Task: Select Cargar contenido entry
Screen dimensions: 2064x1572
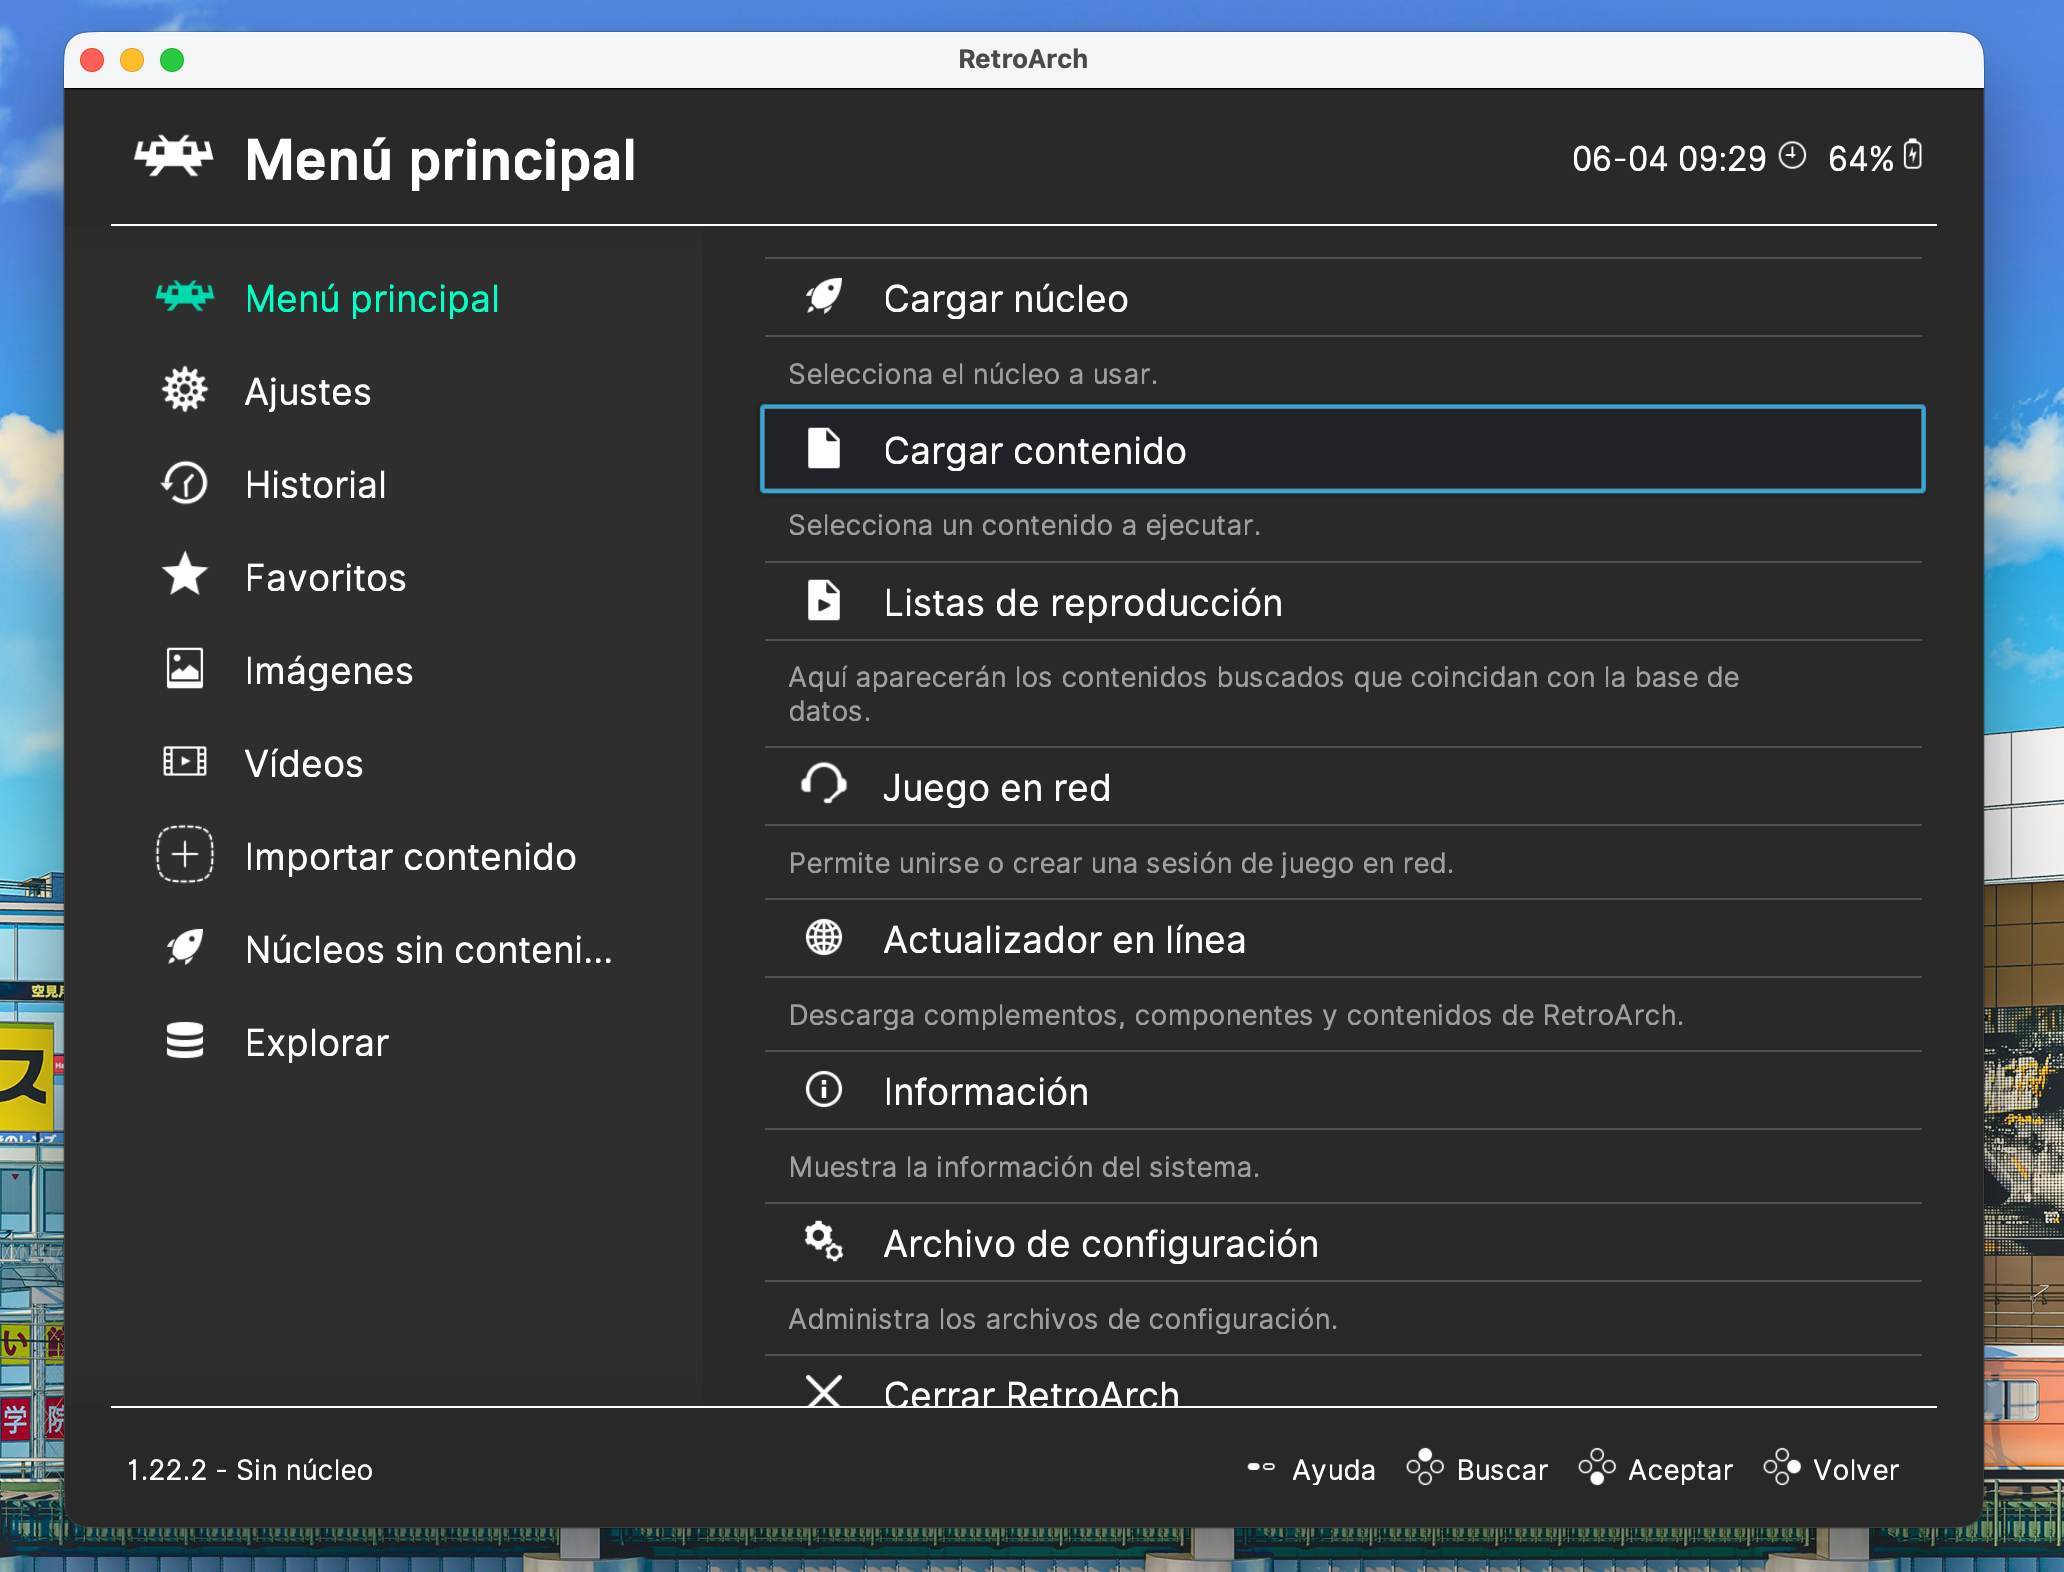Action: (1034, 450)
